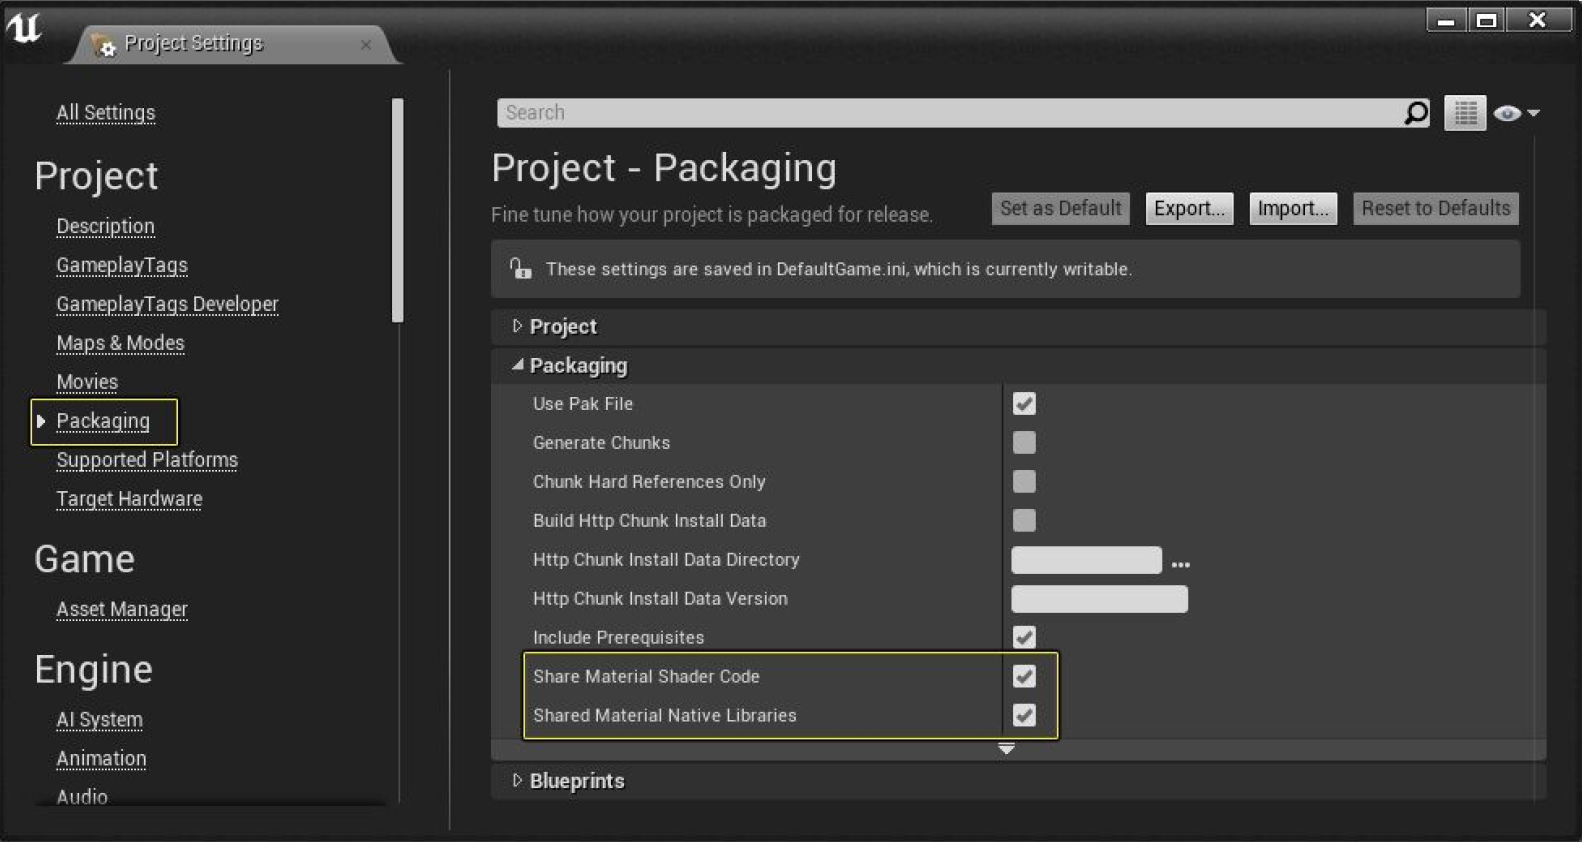Viewport: 1582px width, 842px height.
Task: Enable Build Http Chunk Install Data
Action: click(1024, 520)
